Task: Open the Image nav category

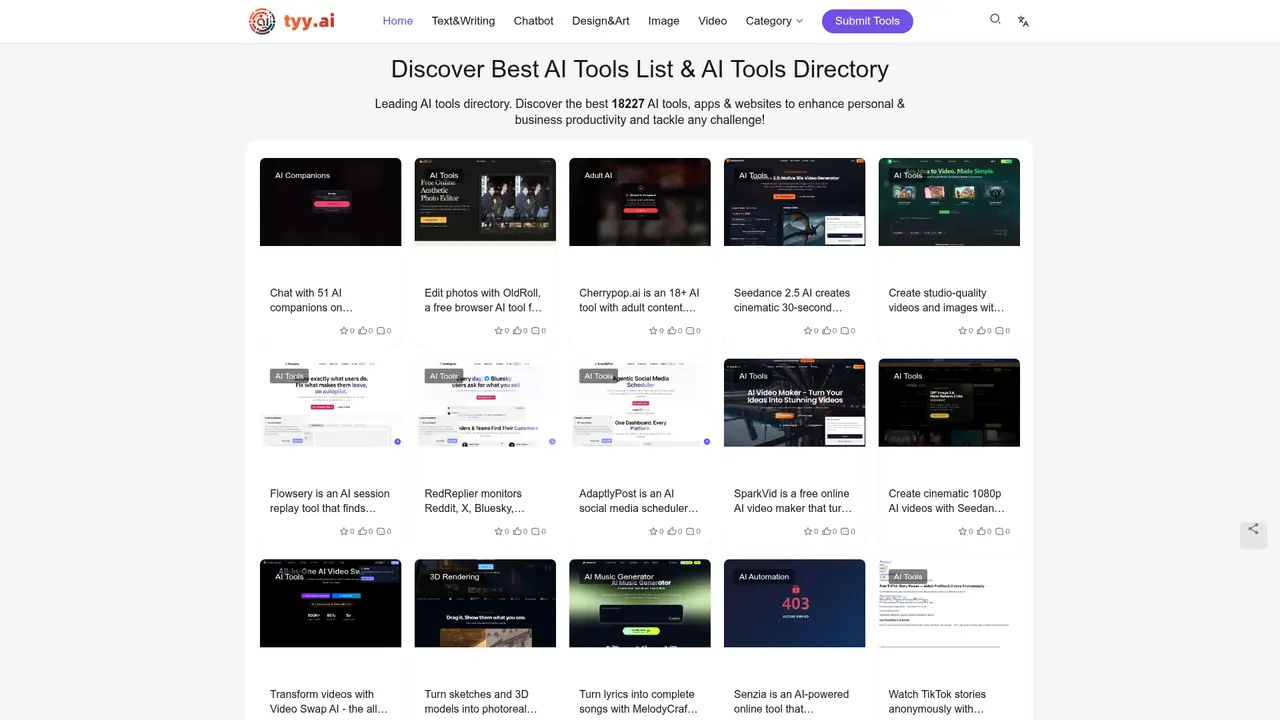Action: 664,21
